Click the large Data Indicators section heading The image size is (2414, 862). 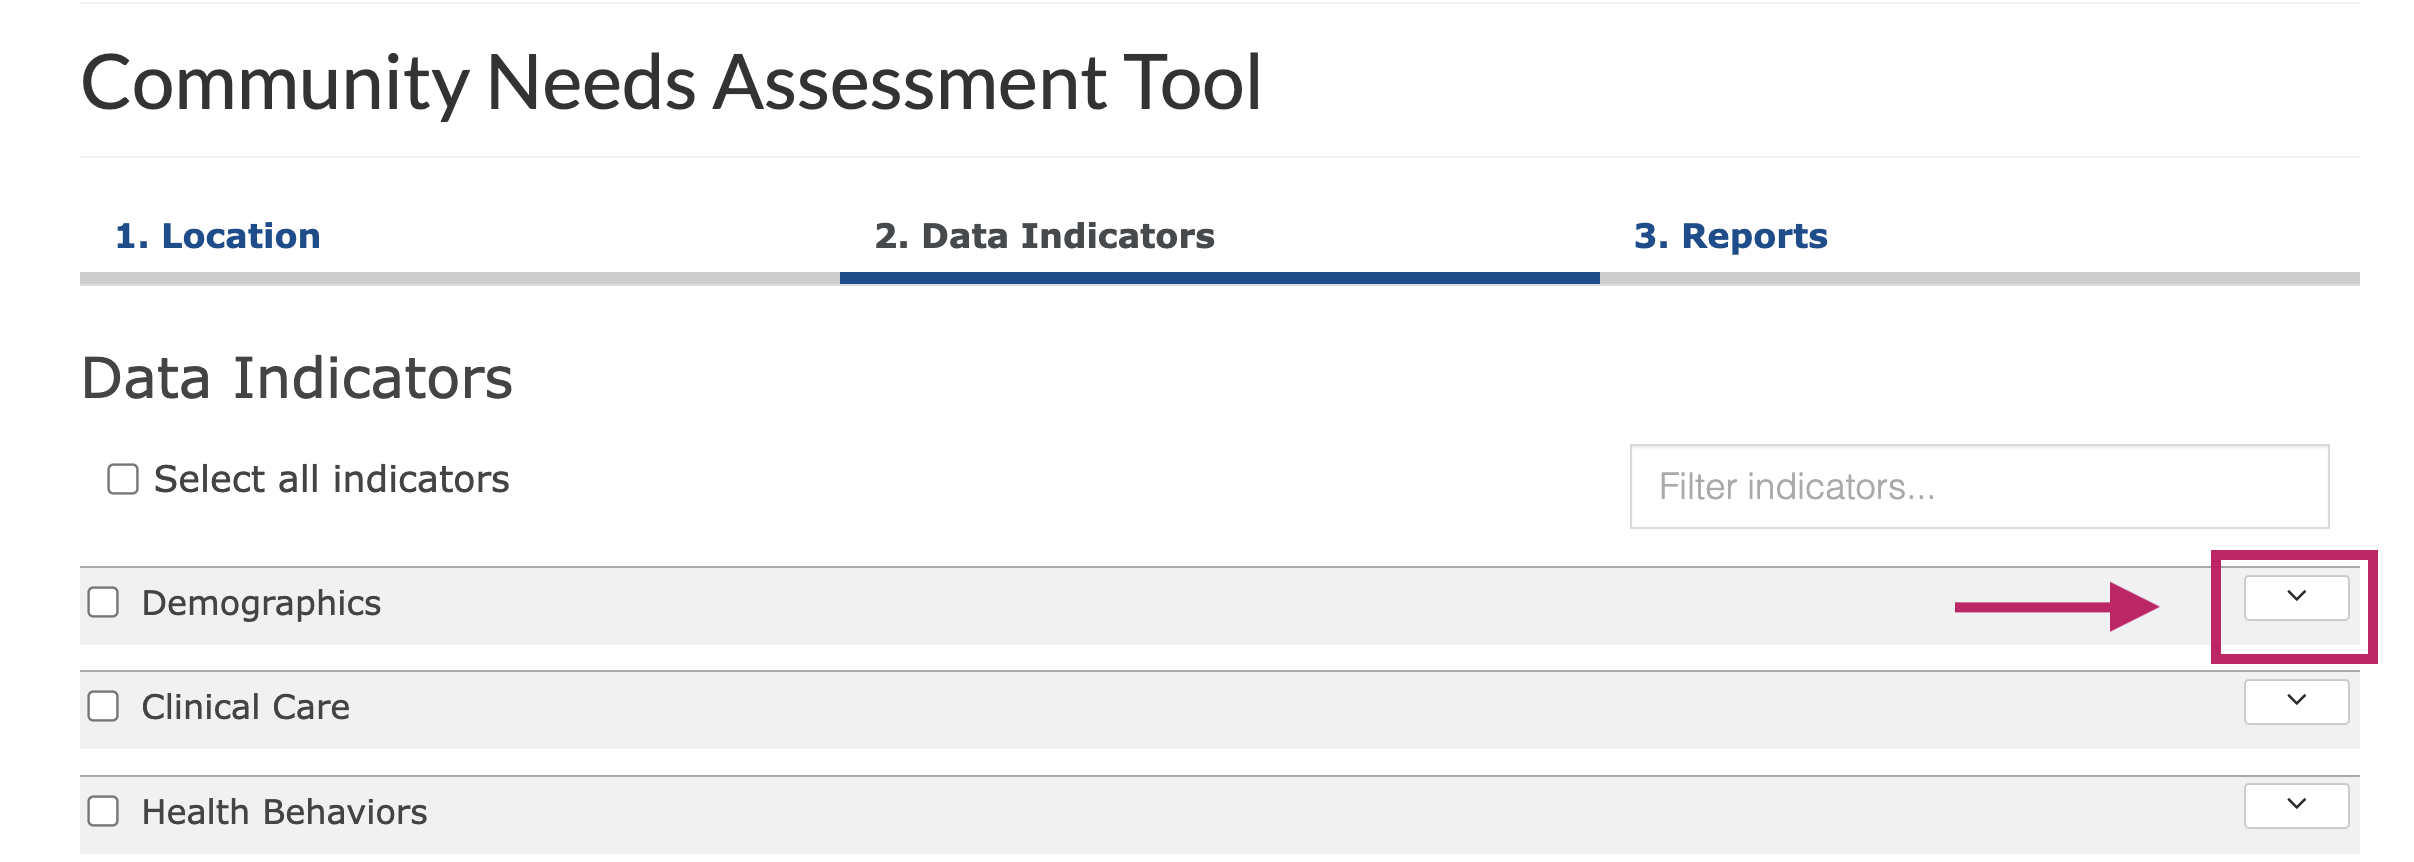click(x=297, y=378)
